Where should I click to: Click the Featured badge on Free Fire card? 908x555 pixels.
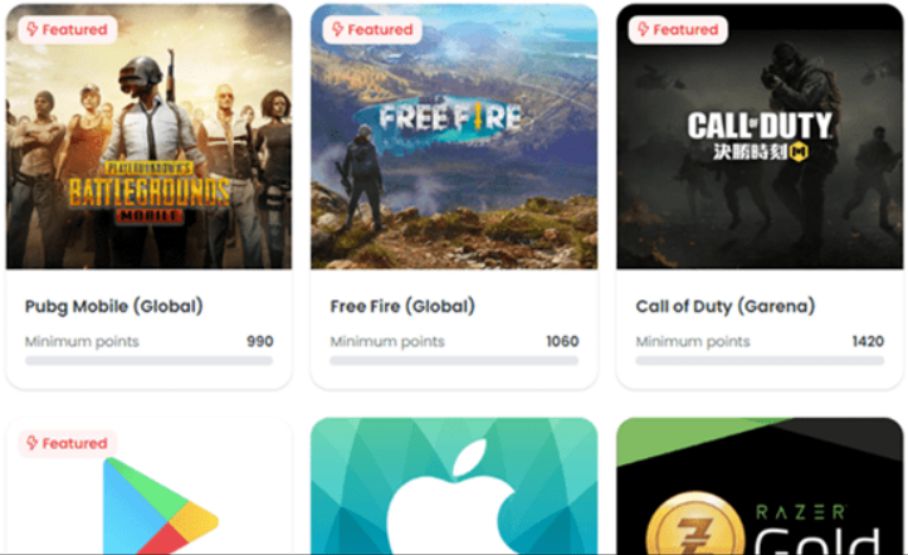click(373, 30)
